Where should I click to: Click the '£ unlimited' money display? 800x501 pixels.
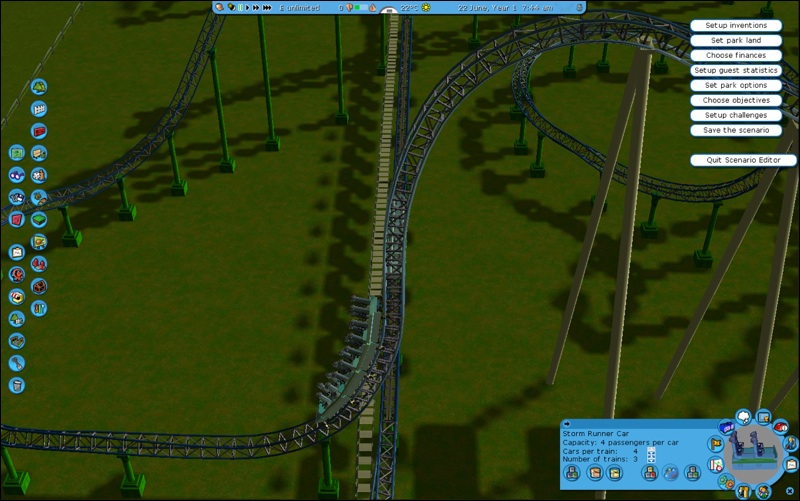coord(299,8)
